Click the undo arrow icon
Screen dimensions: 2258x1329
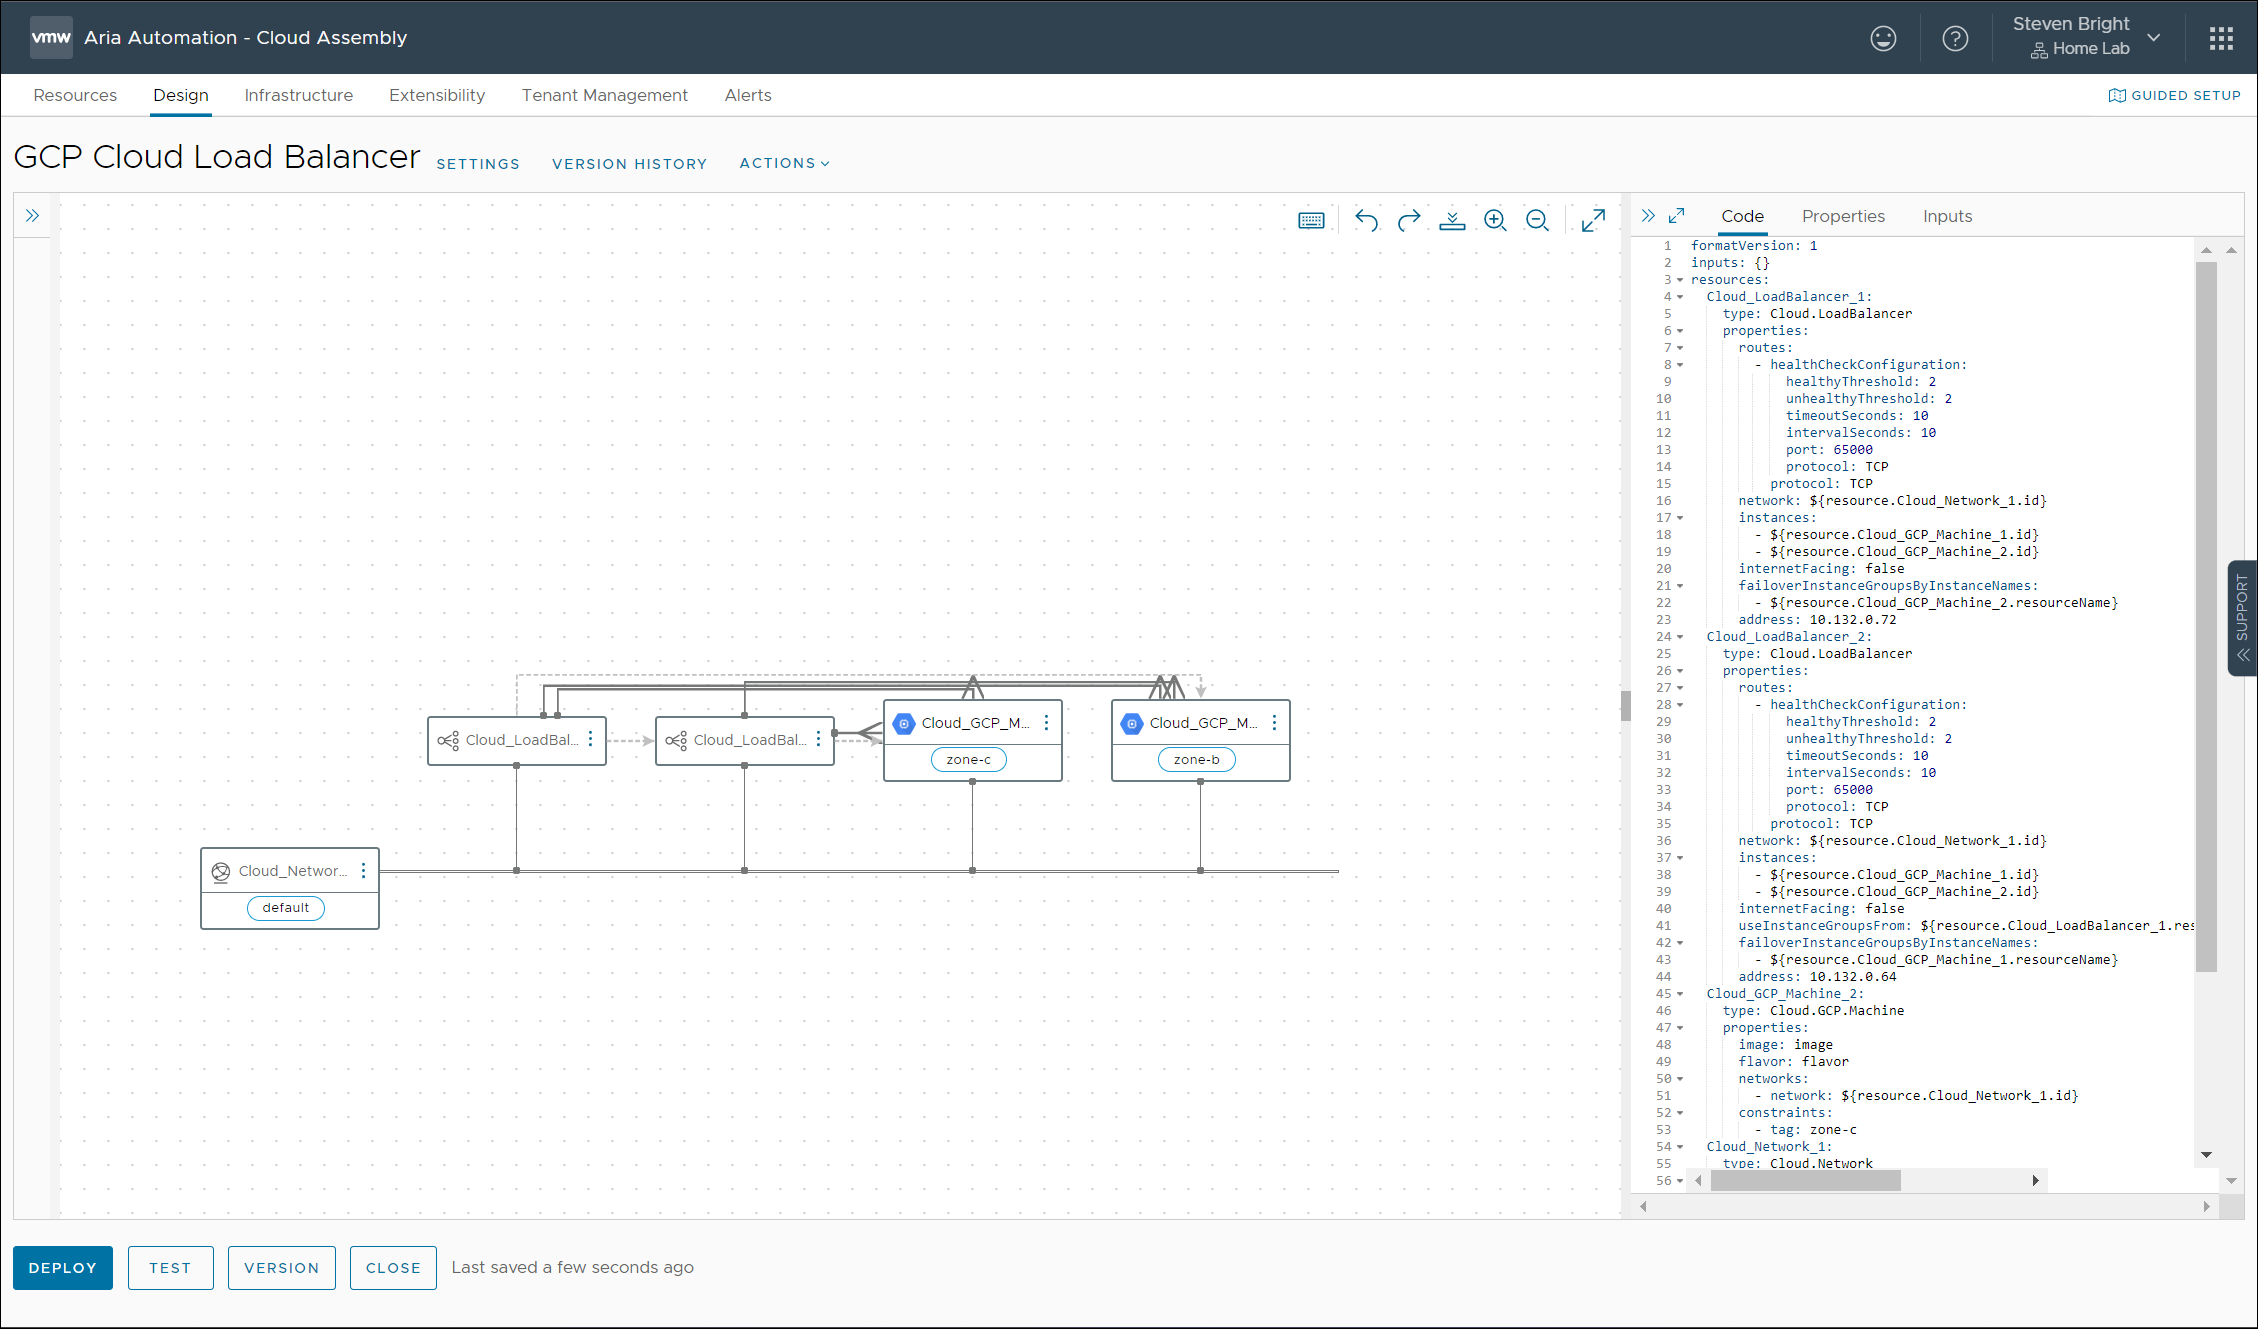(1366, 220)
